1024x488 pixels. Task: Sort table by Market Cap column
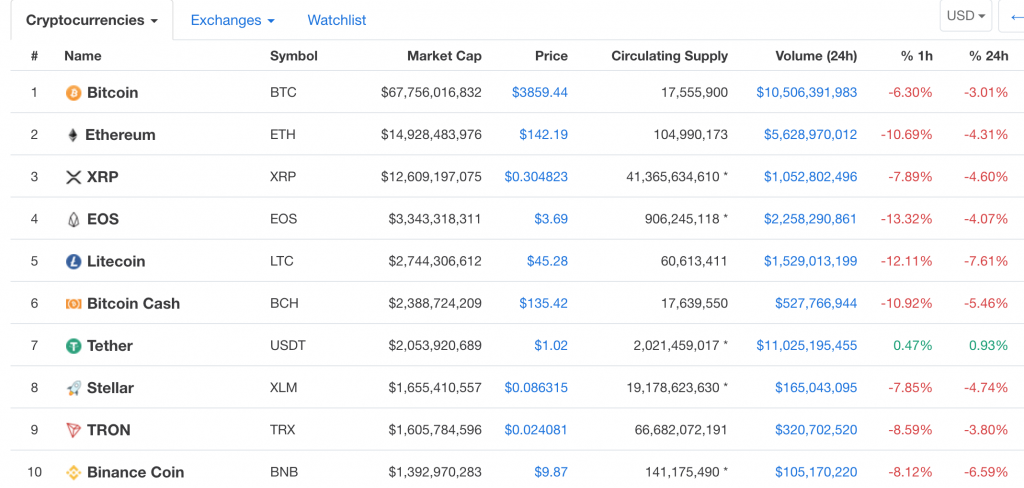[444, 56]
